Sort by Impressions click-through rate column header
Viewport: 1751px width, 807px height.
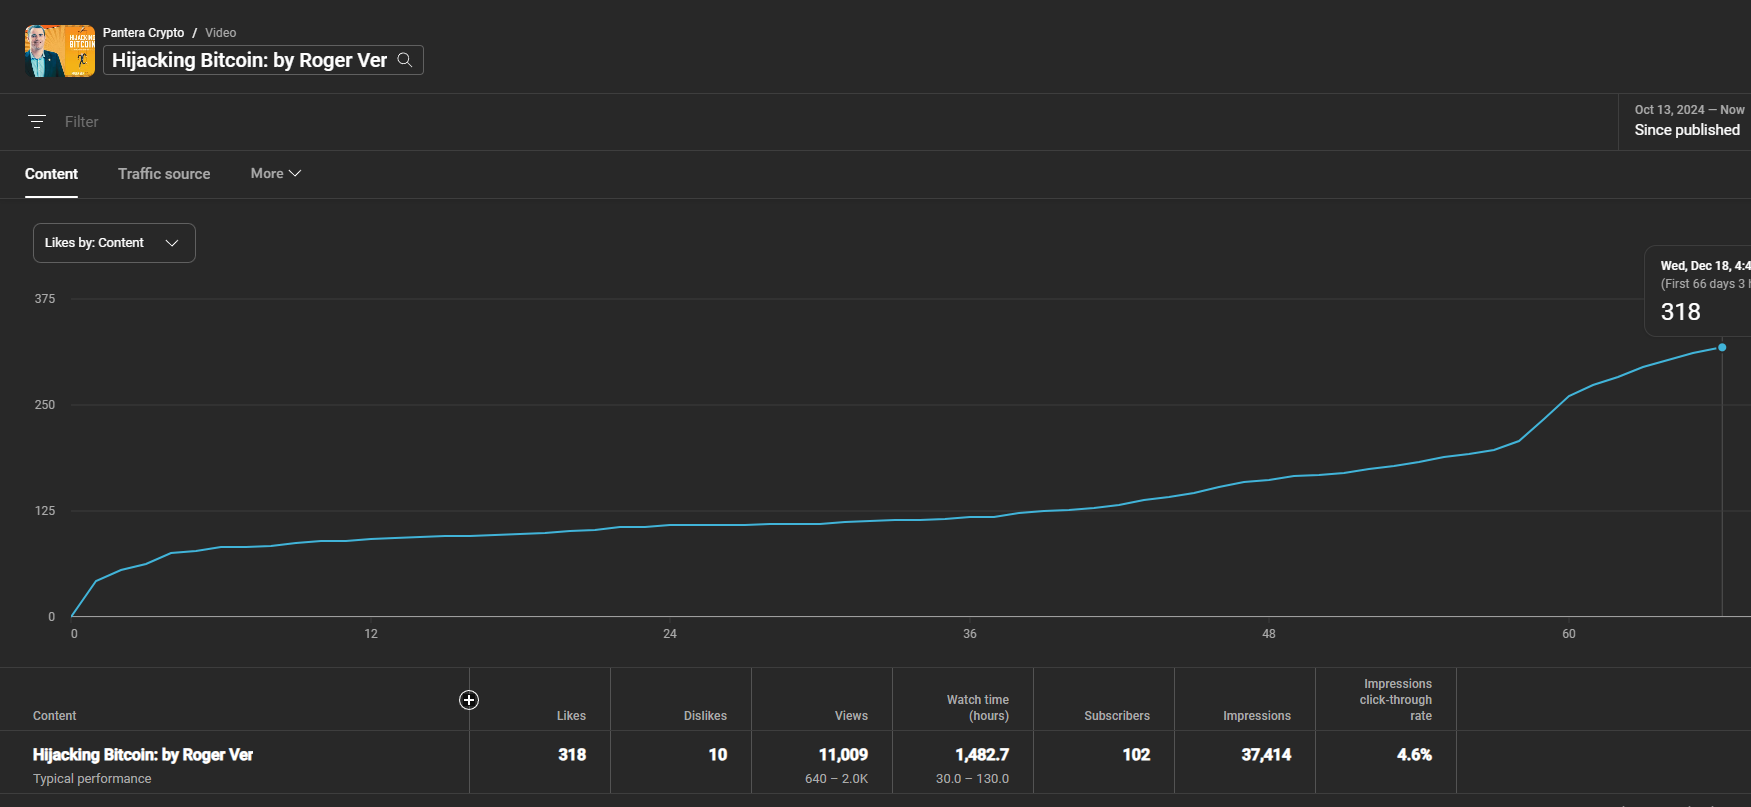pos(1396,700)
